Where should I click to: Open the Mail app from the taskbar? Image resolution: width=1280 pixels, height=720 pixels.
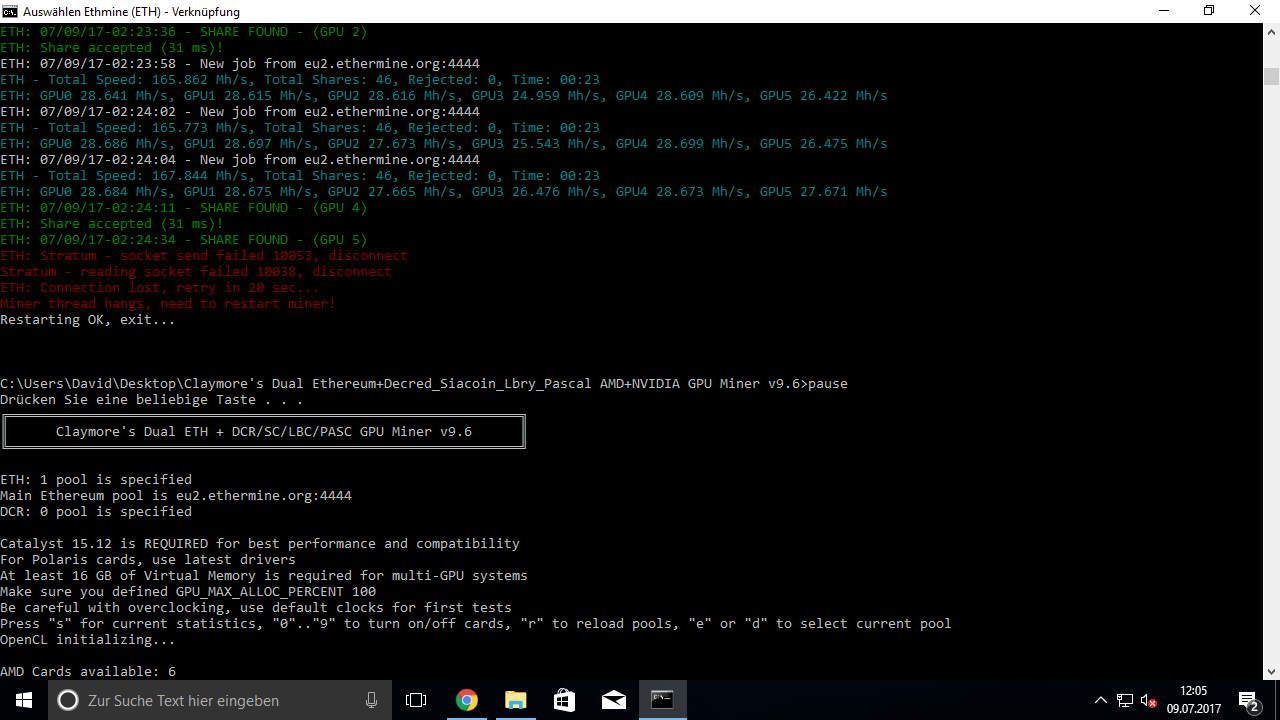tap(613, 700)
